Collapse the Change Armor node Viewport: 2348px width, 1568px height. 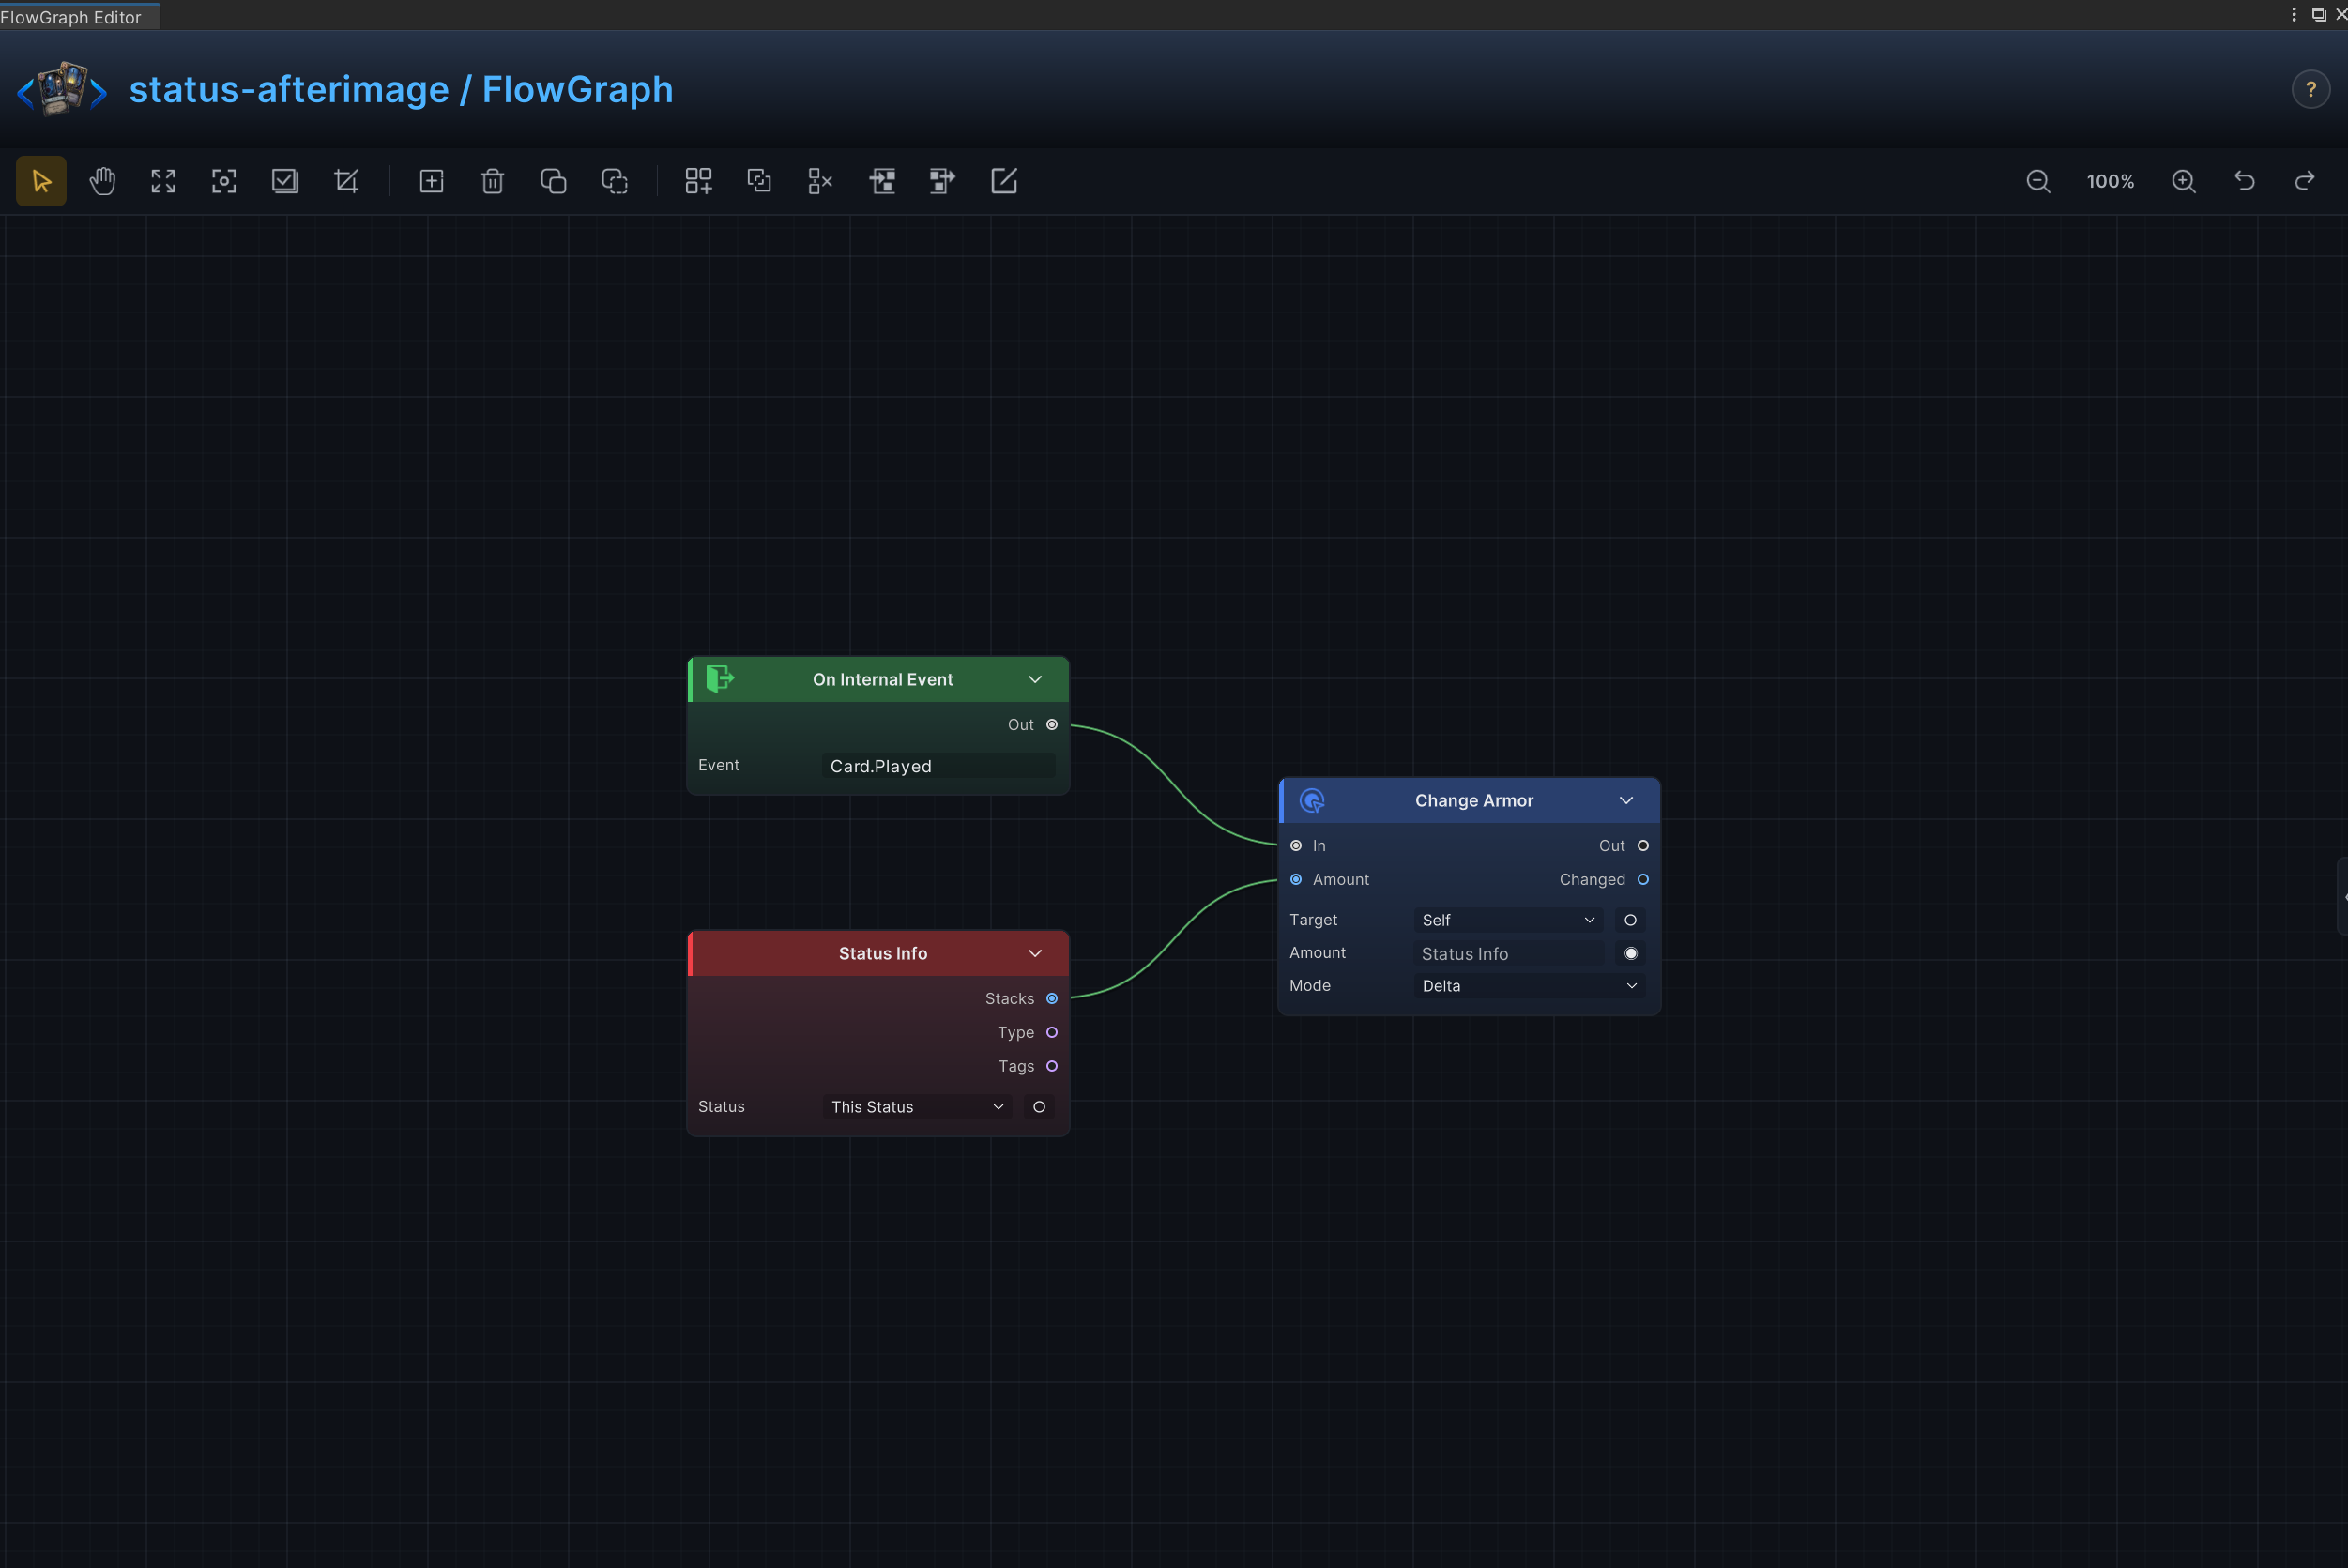pos(1626,800)
